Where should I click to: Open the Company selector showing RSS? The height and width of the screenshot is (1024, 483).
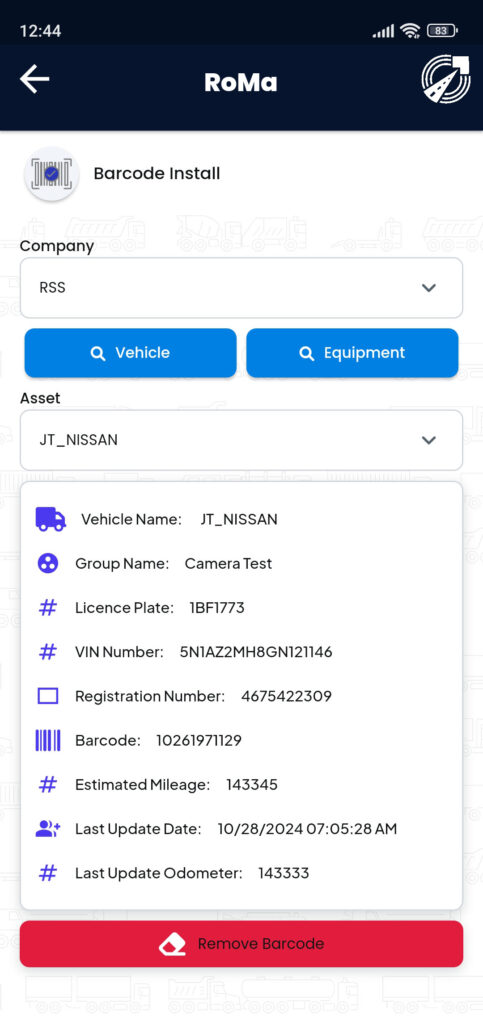(x=242, y=287)
